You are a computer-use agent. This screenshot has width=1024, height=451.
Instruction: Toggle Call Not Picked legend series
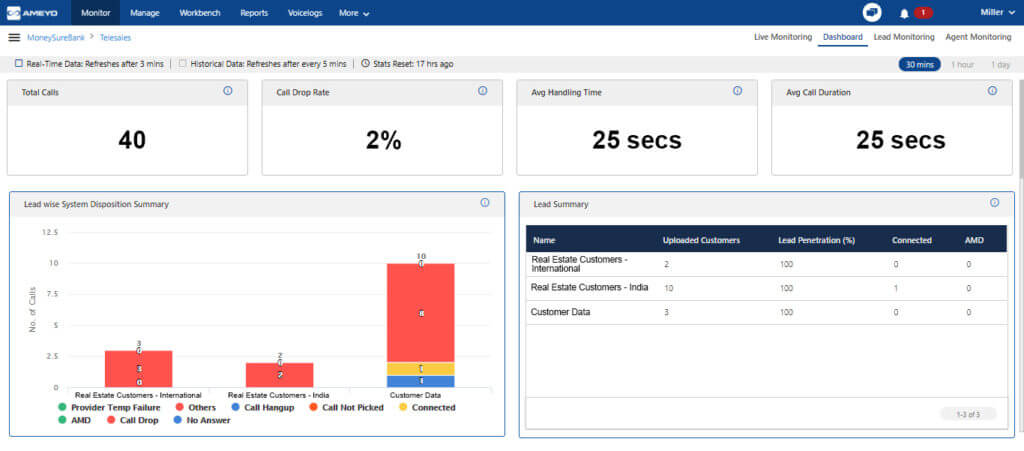(x=346, y=407)
